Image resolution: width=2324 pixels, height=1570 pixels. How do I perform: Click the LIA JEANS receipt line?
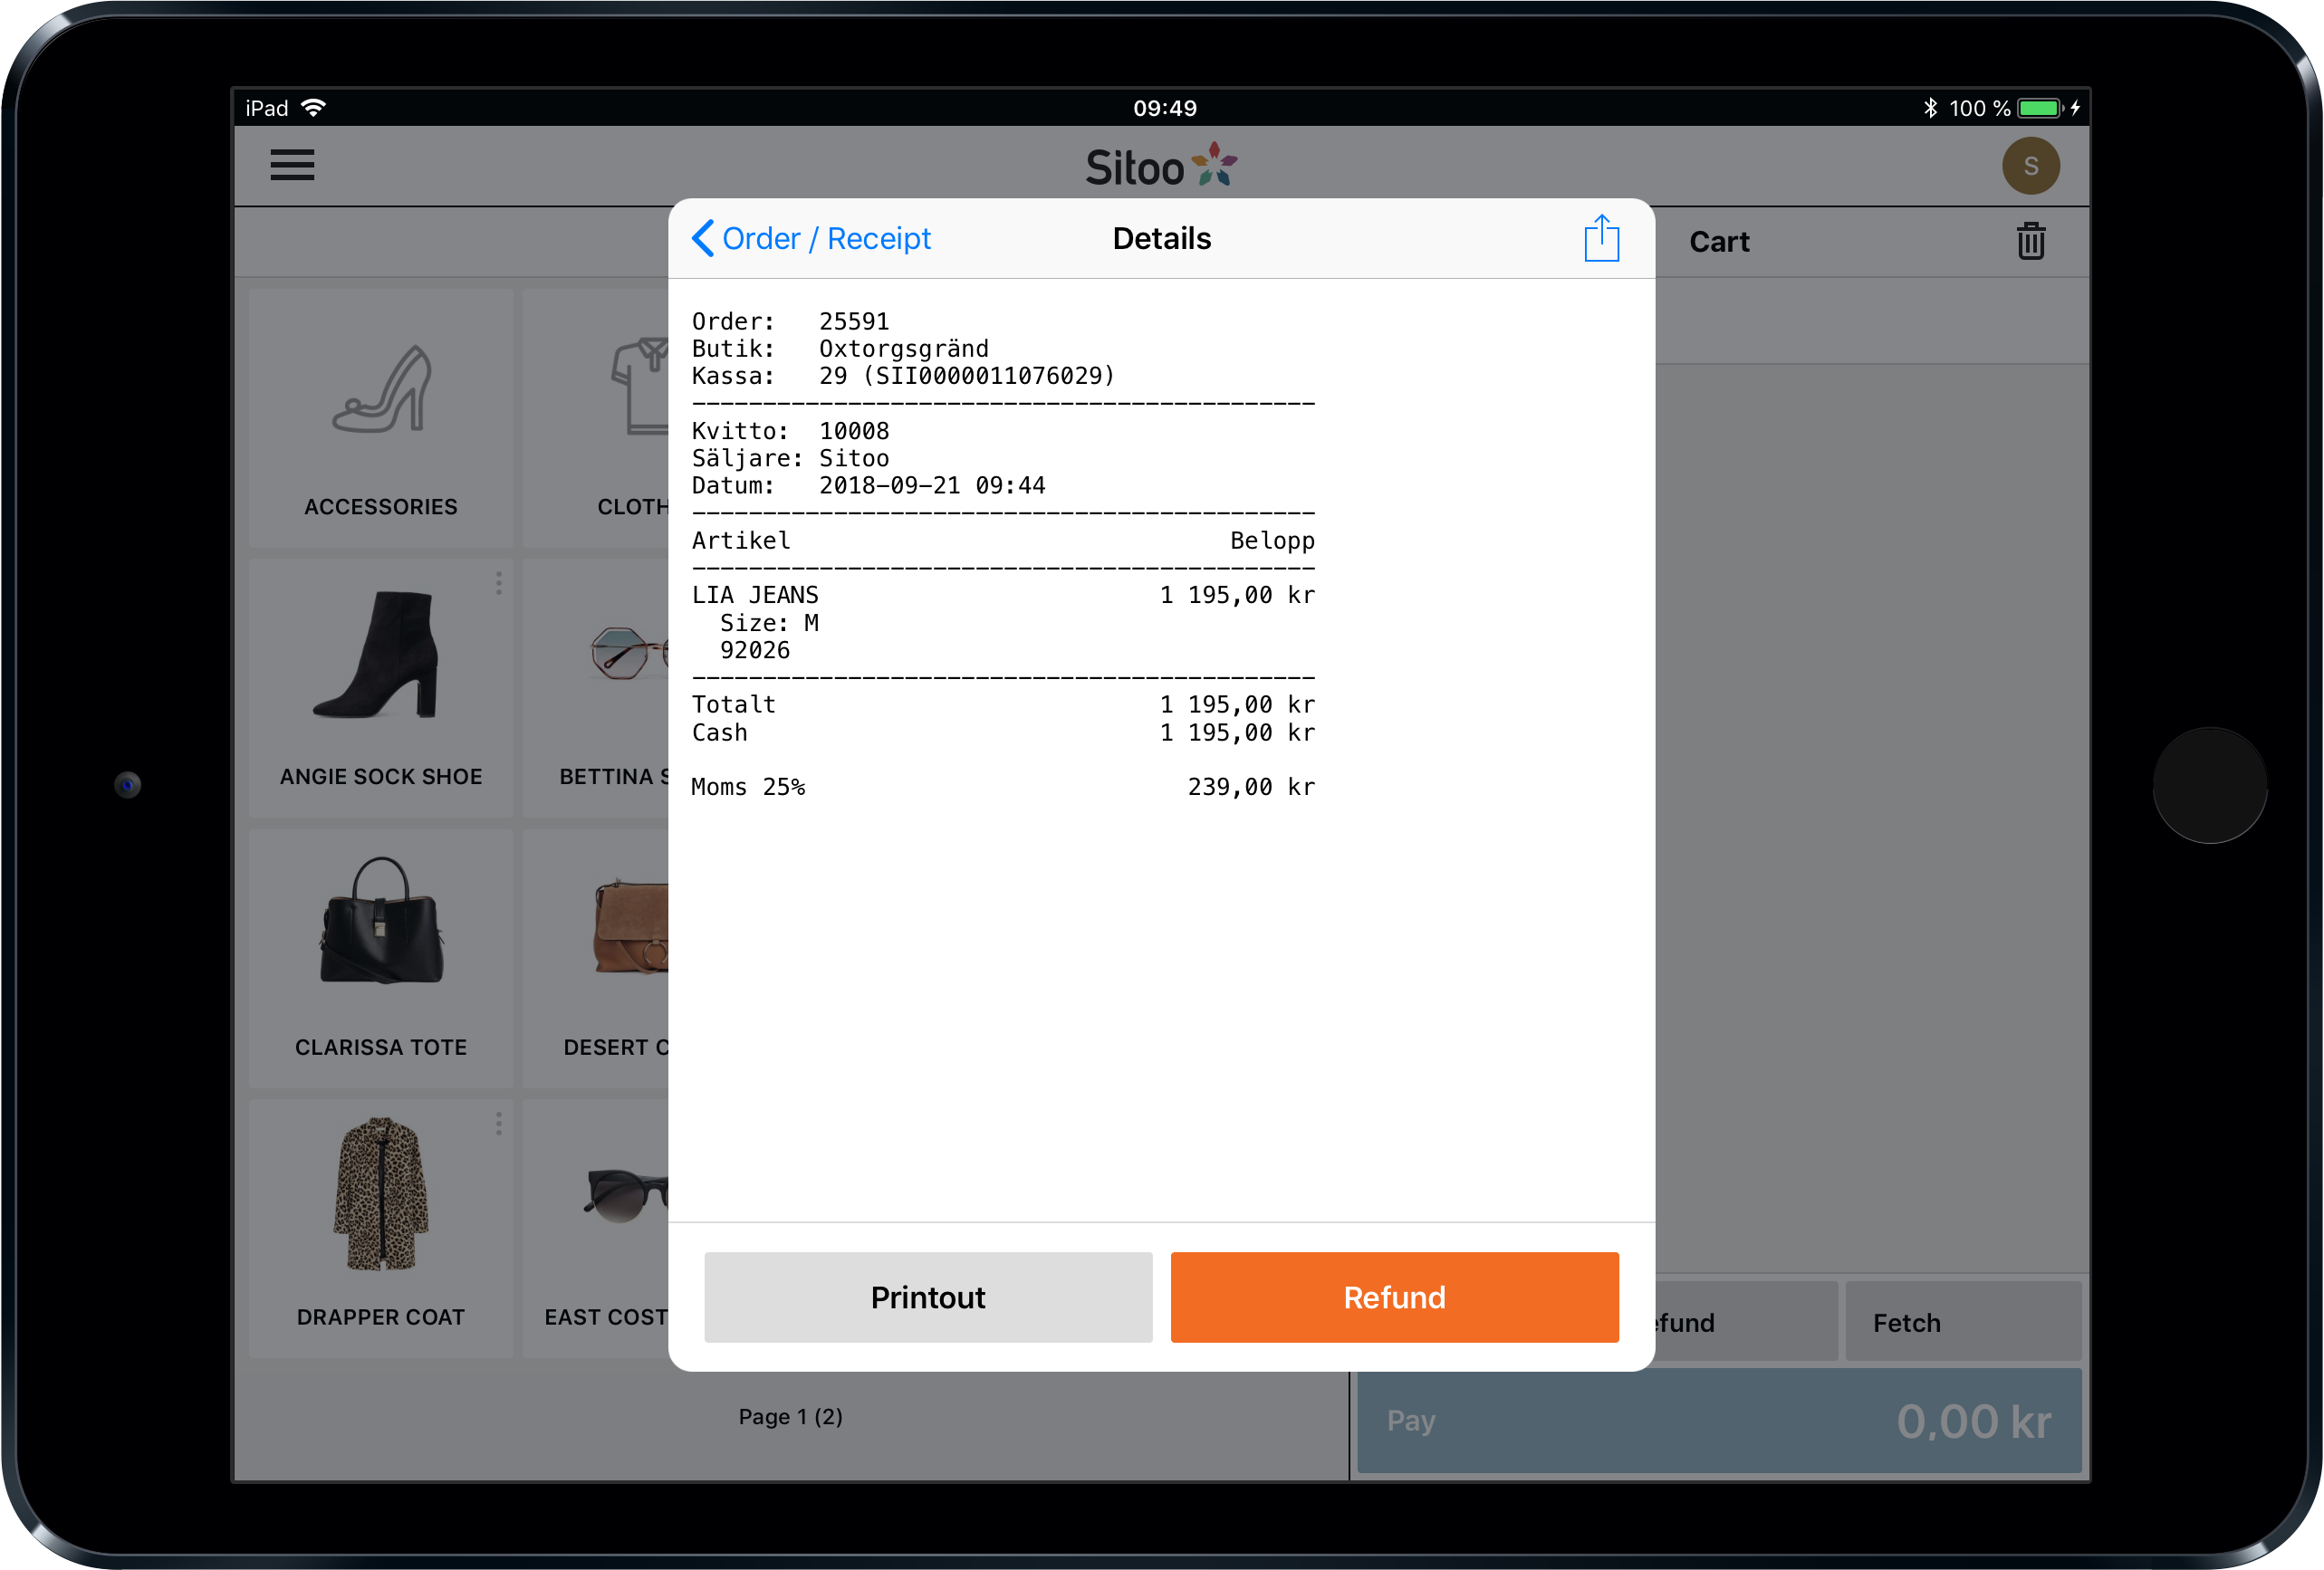pos(1003,595)
